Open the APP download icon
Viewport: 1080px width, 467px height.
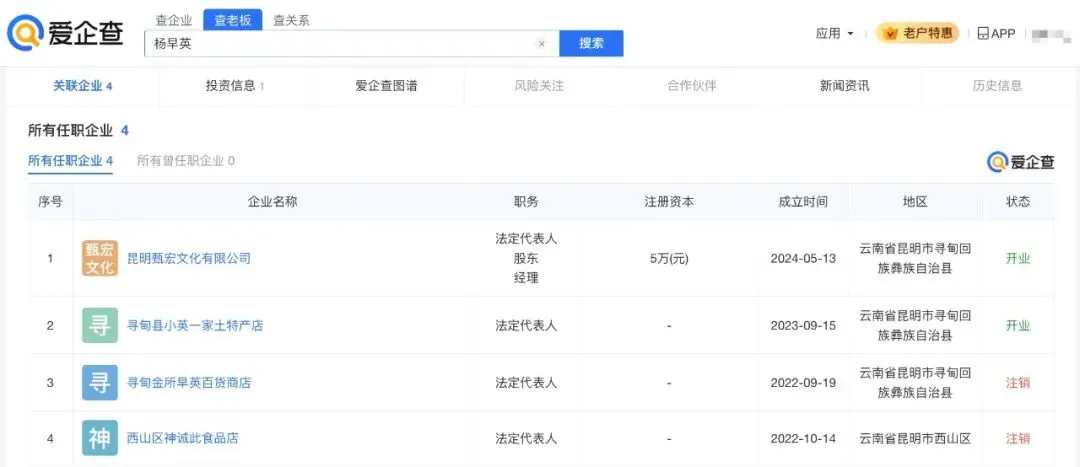[995, 33]
